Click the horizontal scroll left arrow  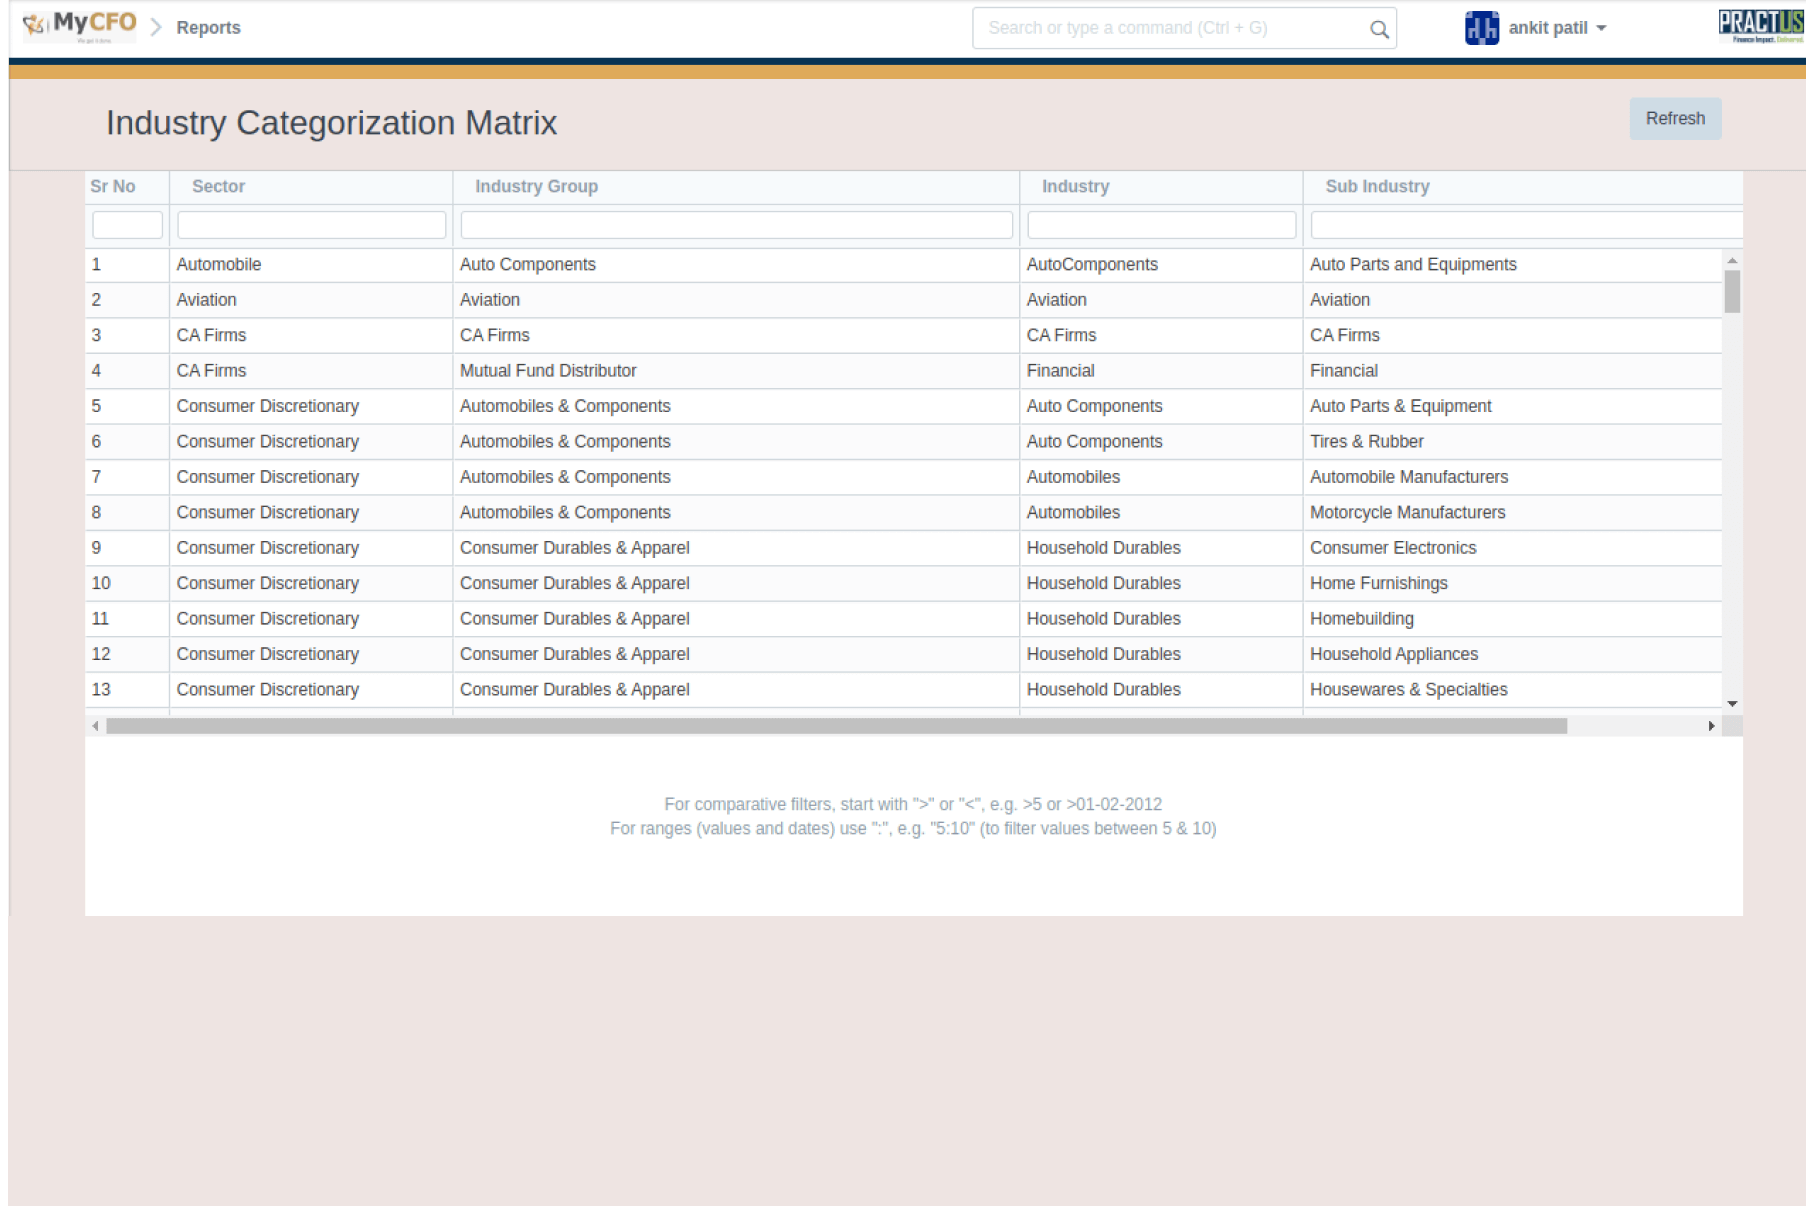coord(95,726)
